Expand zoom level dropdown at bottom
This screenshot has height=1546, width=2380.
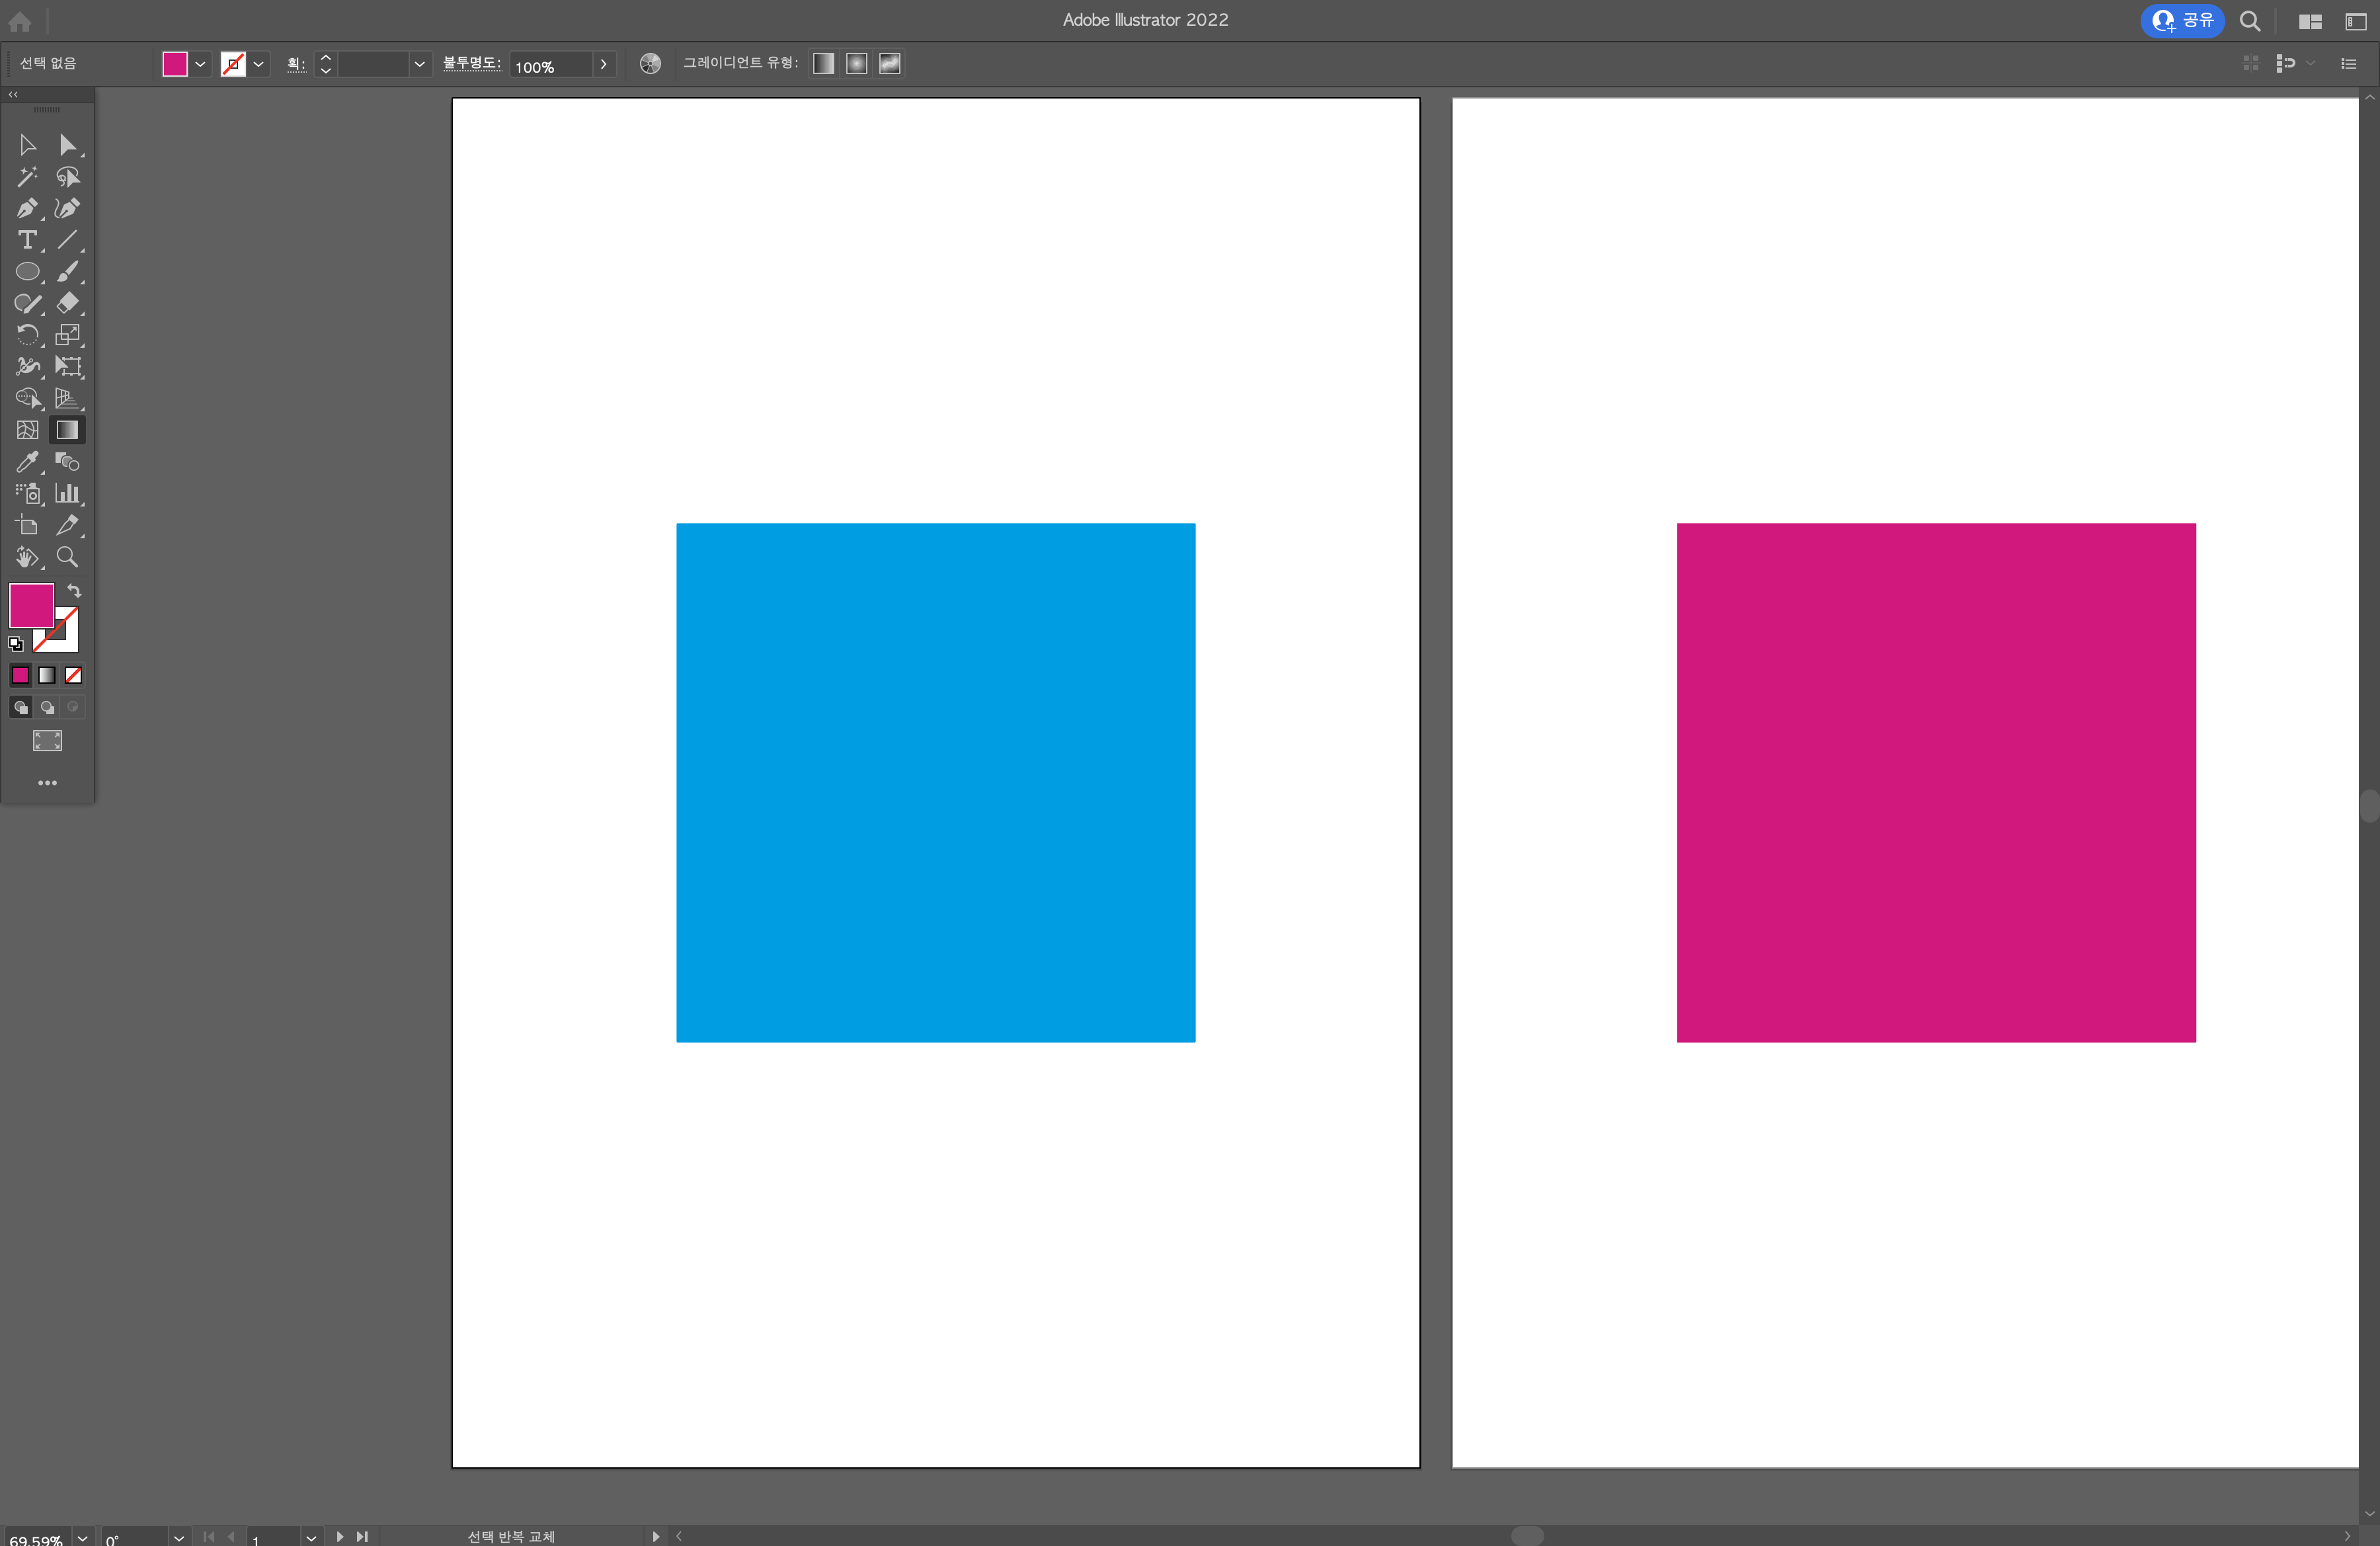pos(83,1537)
